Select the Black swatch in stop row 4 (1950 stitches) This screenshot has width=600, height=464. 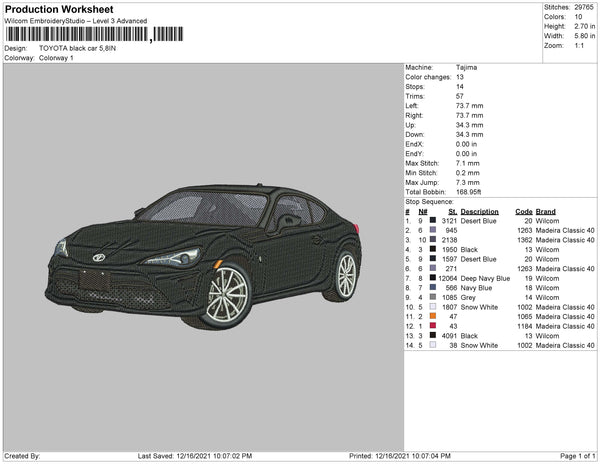click(432, 249)
